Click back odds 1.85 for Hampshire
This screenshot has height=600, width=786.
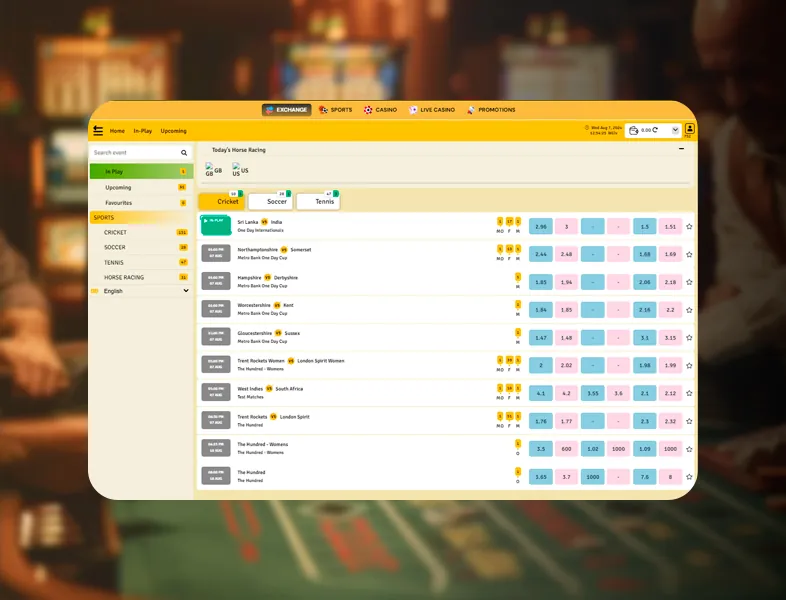[541, 282]
